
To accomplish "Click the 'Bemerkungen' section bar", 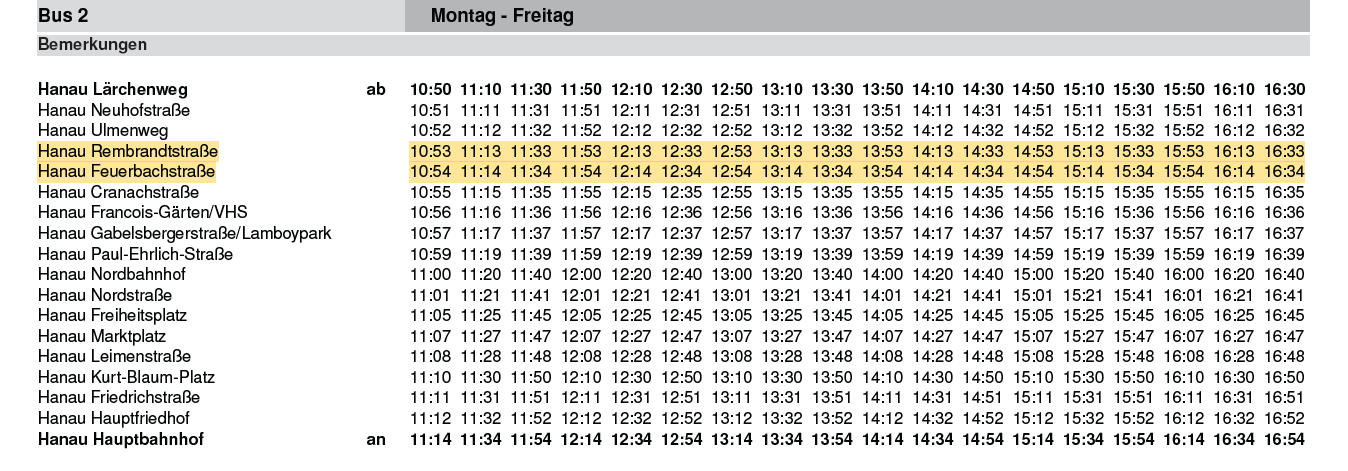I will pyautogui.click(x=92, y=45).
